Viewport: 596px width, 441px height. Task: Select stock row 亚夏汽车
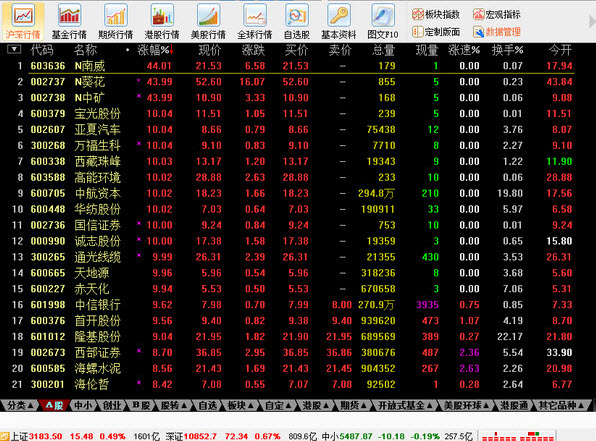pos(291,130)
